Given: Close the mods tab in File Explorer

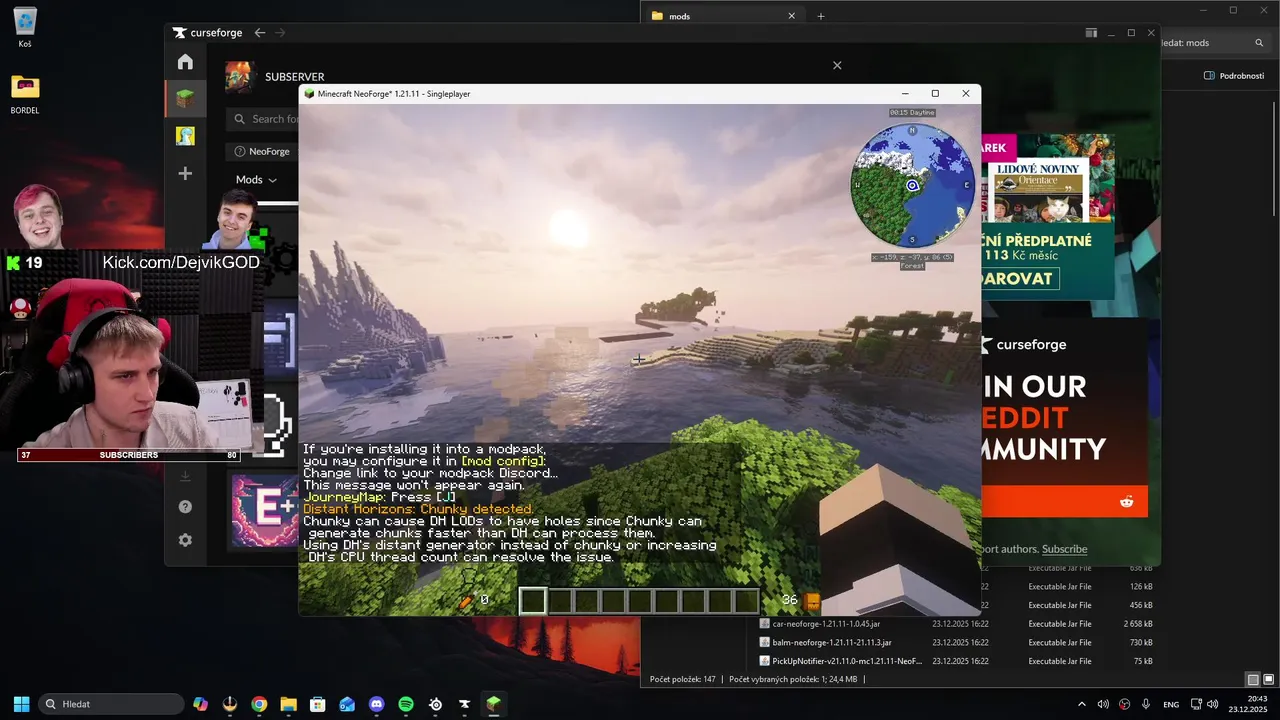Looking at the screenshot, I should point(791,16).
